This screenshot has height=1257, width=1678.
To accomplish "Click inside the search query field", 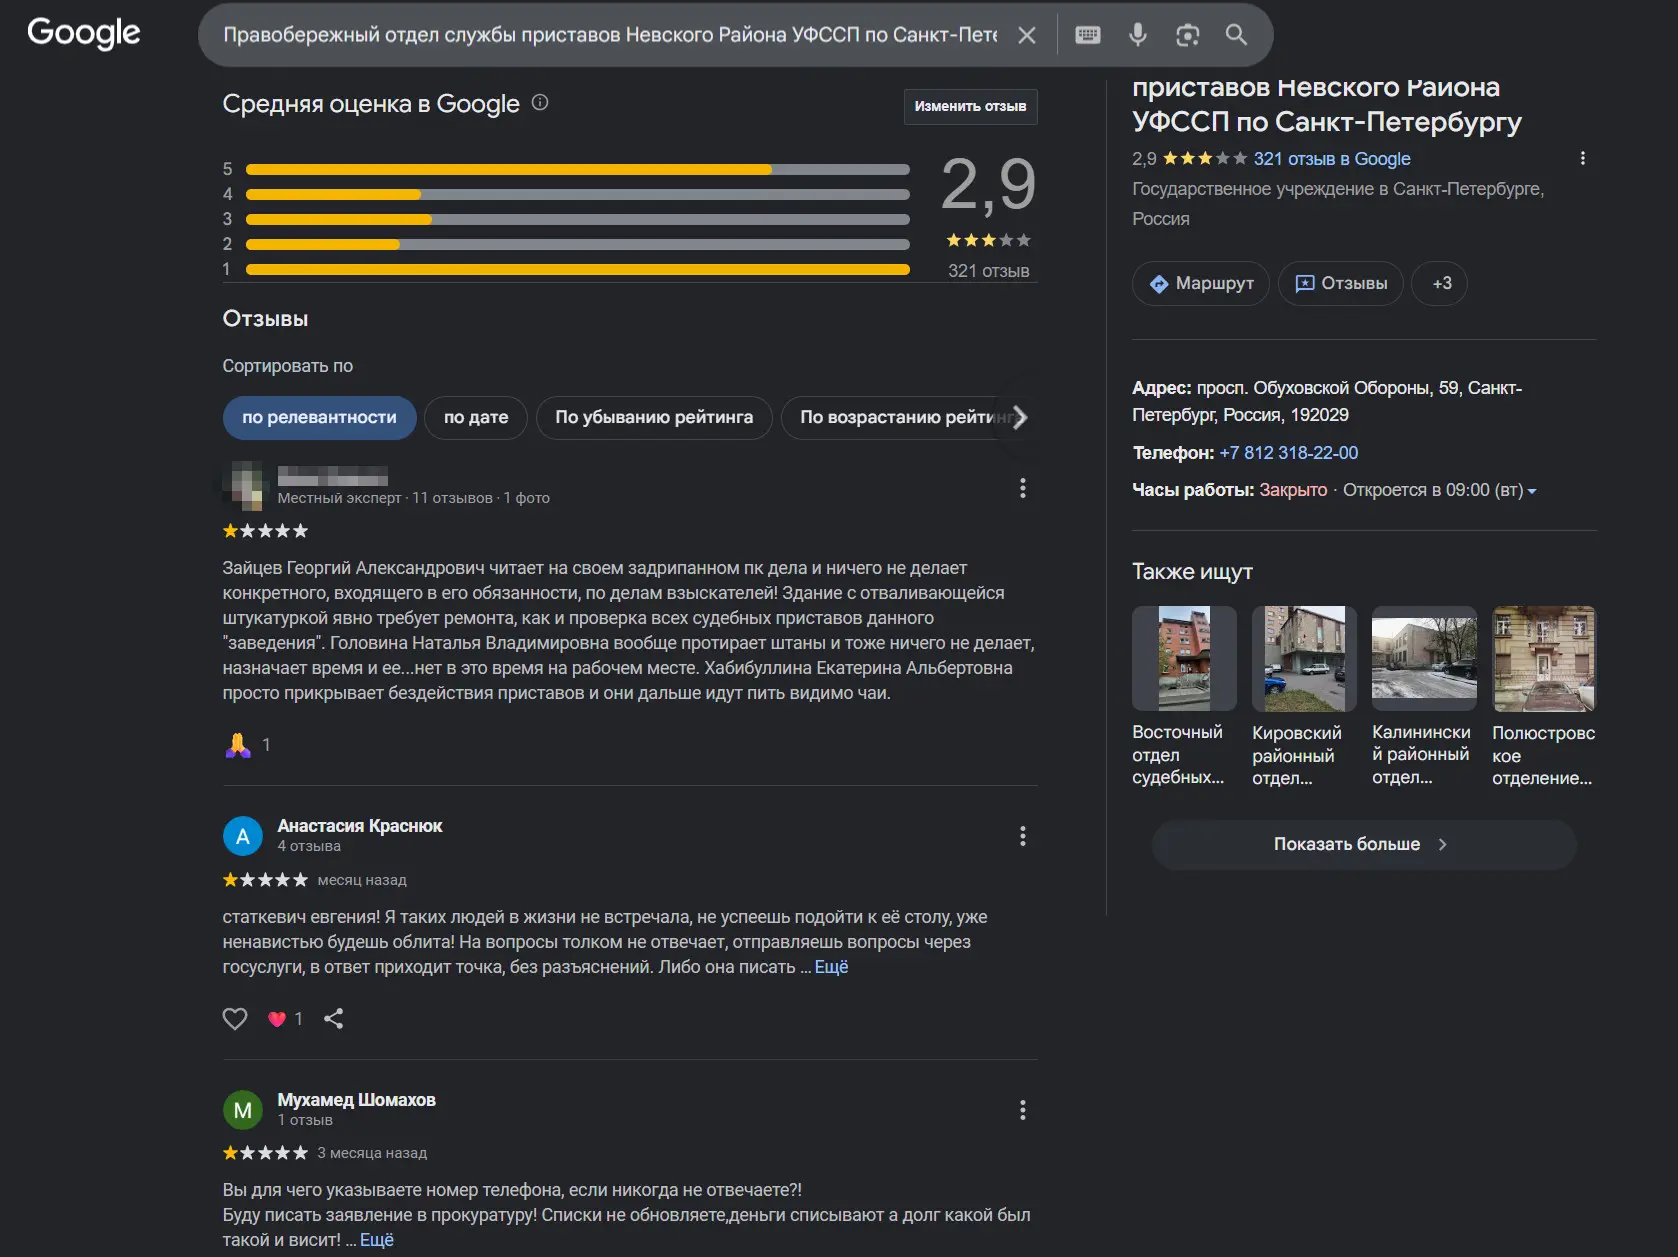I will coord(610,35).
